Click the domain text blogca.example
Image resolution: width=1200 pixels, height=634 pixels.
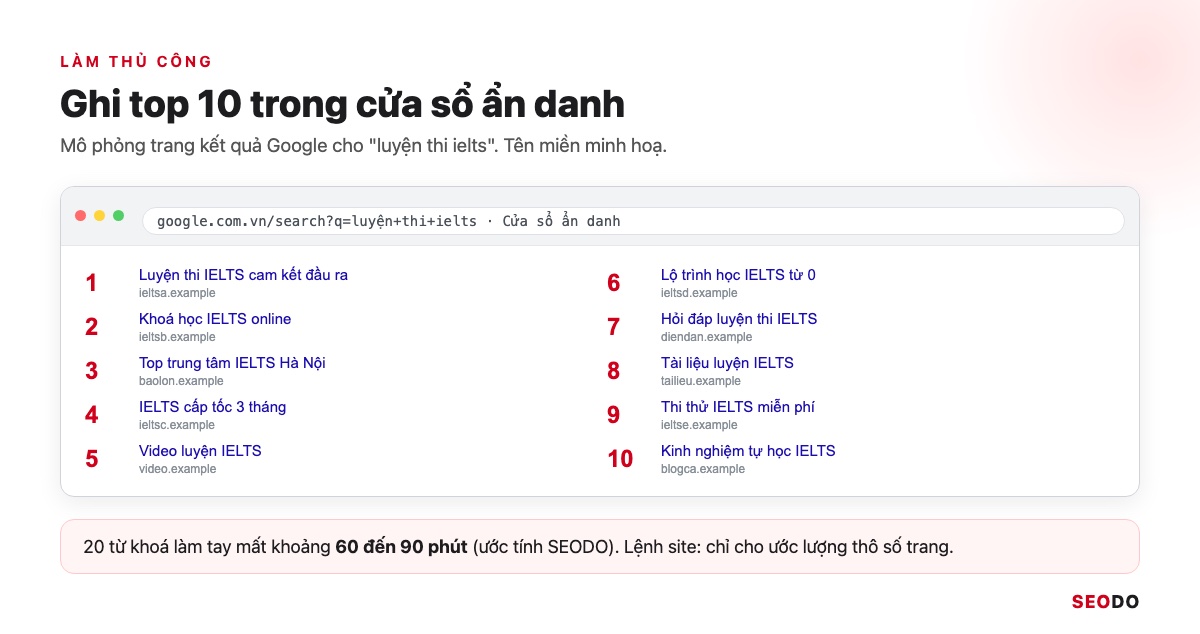coord(703,469)
